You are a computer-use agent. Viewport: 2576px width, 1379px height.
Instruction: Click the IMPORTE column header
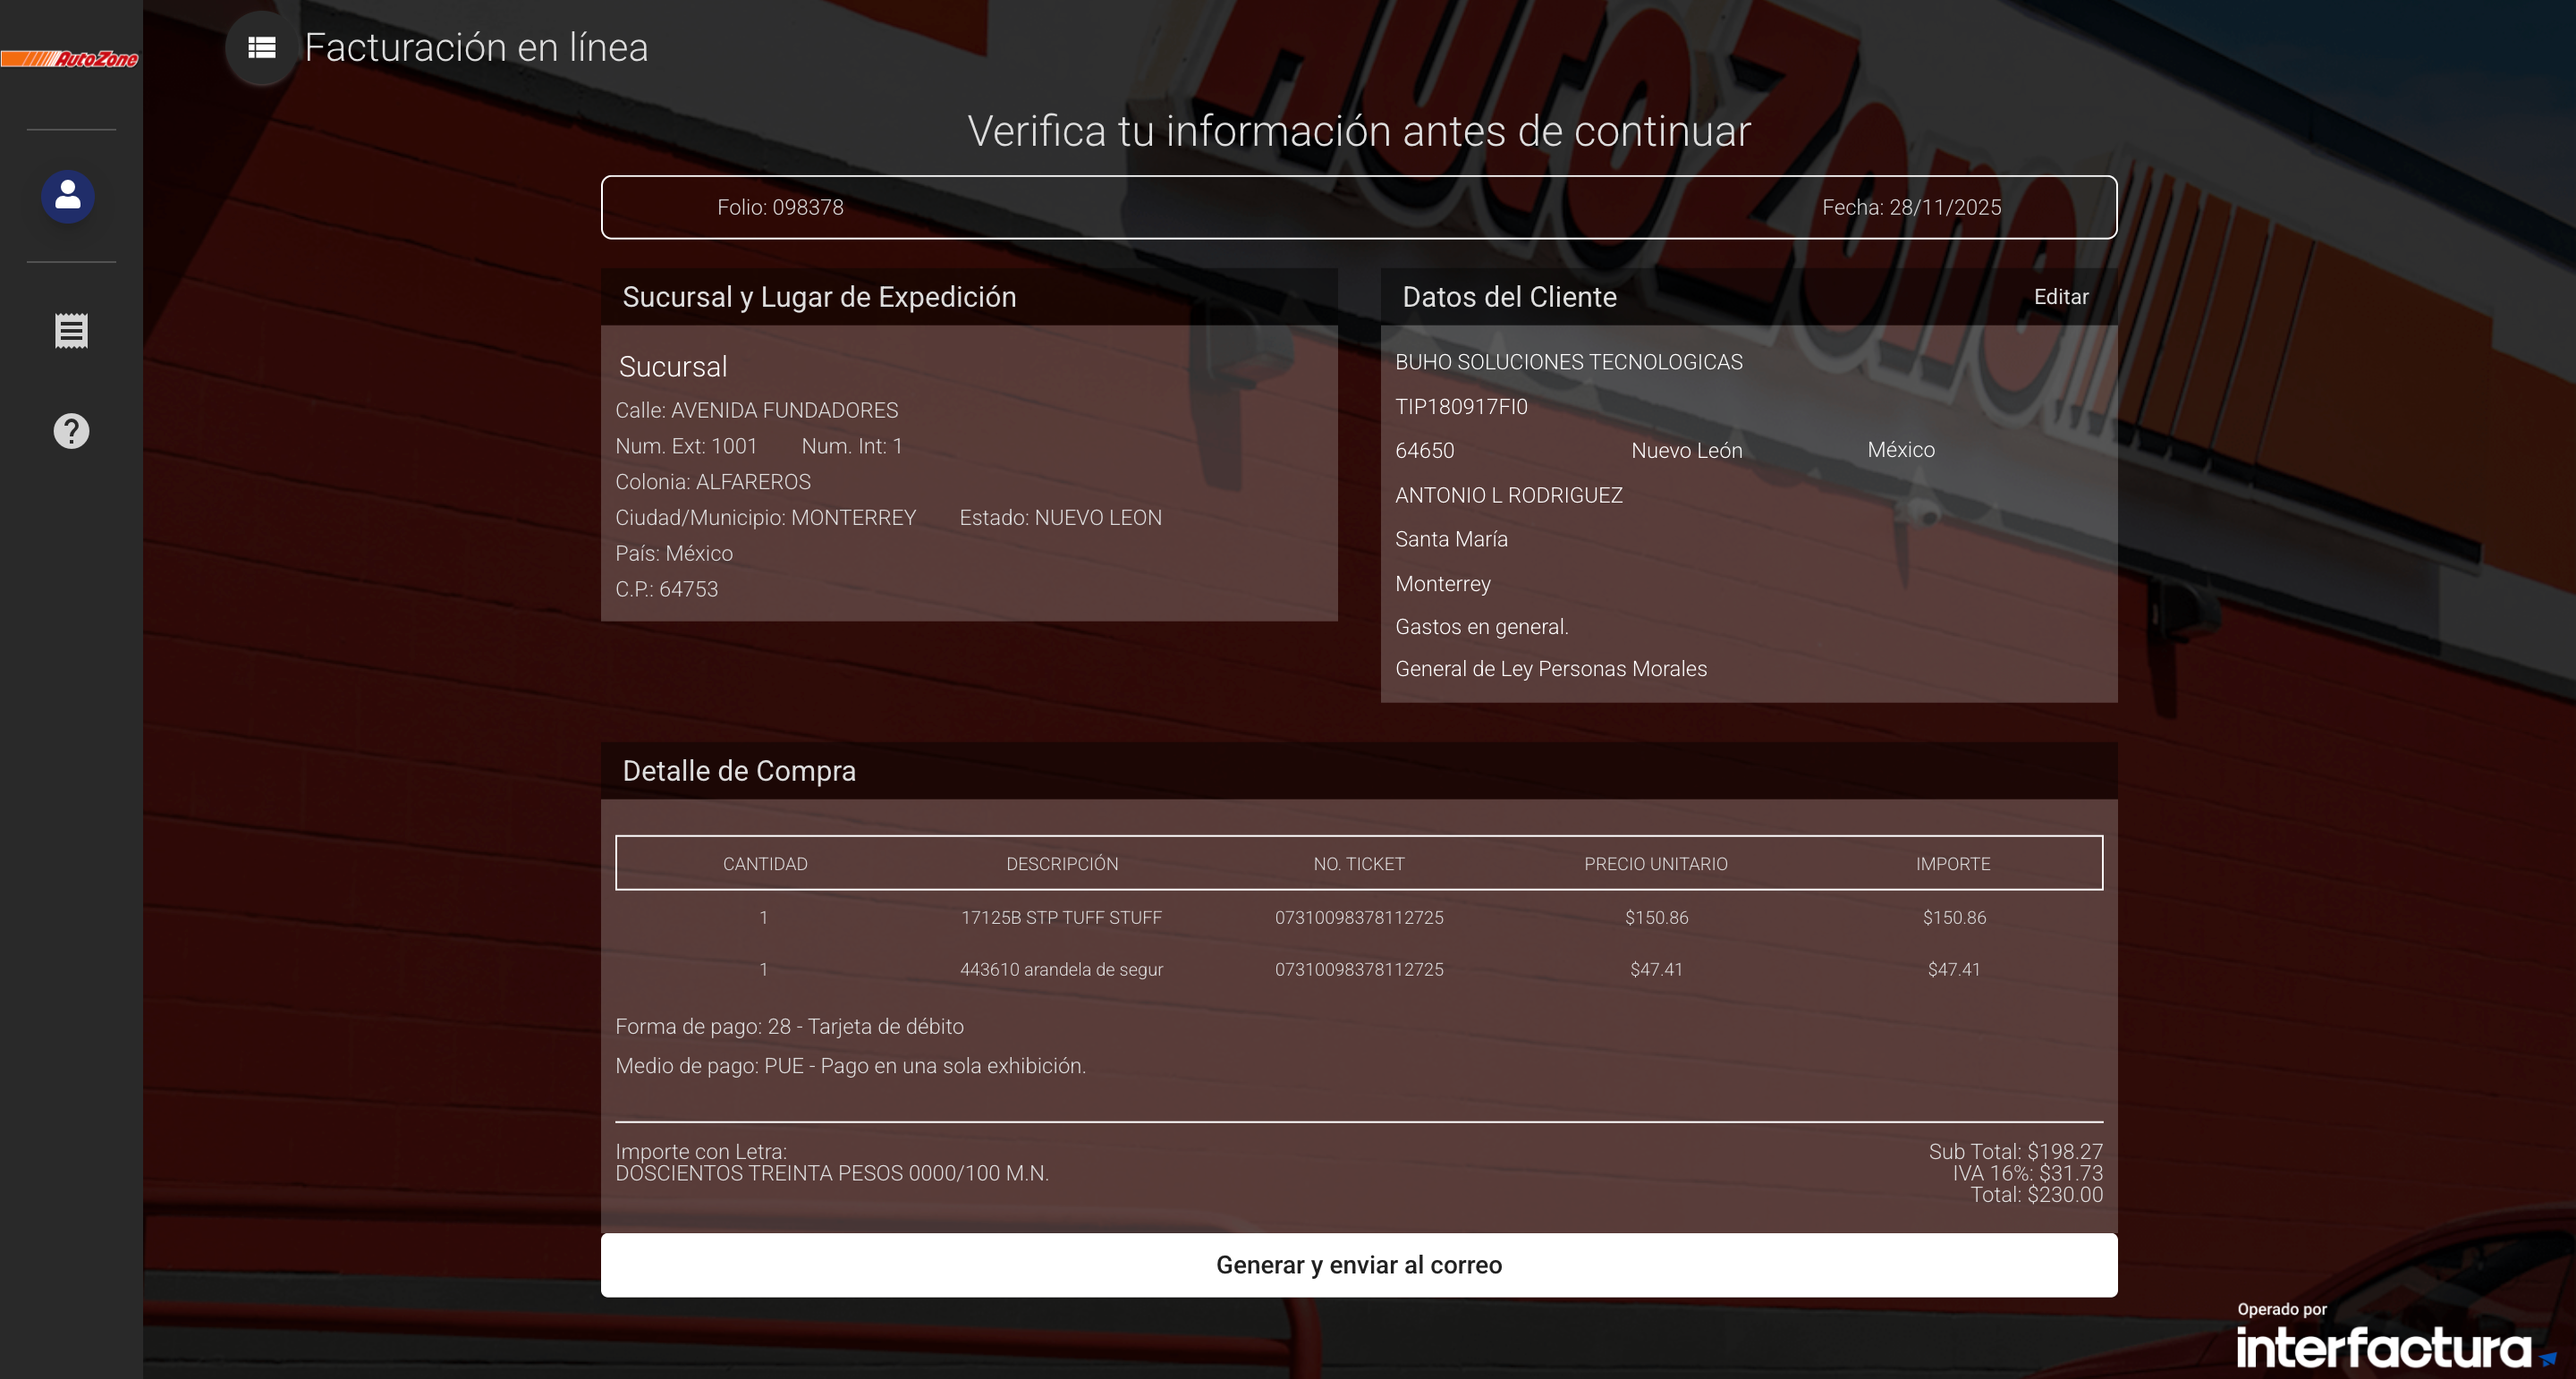point(1952,864)
